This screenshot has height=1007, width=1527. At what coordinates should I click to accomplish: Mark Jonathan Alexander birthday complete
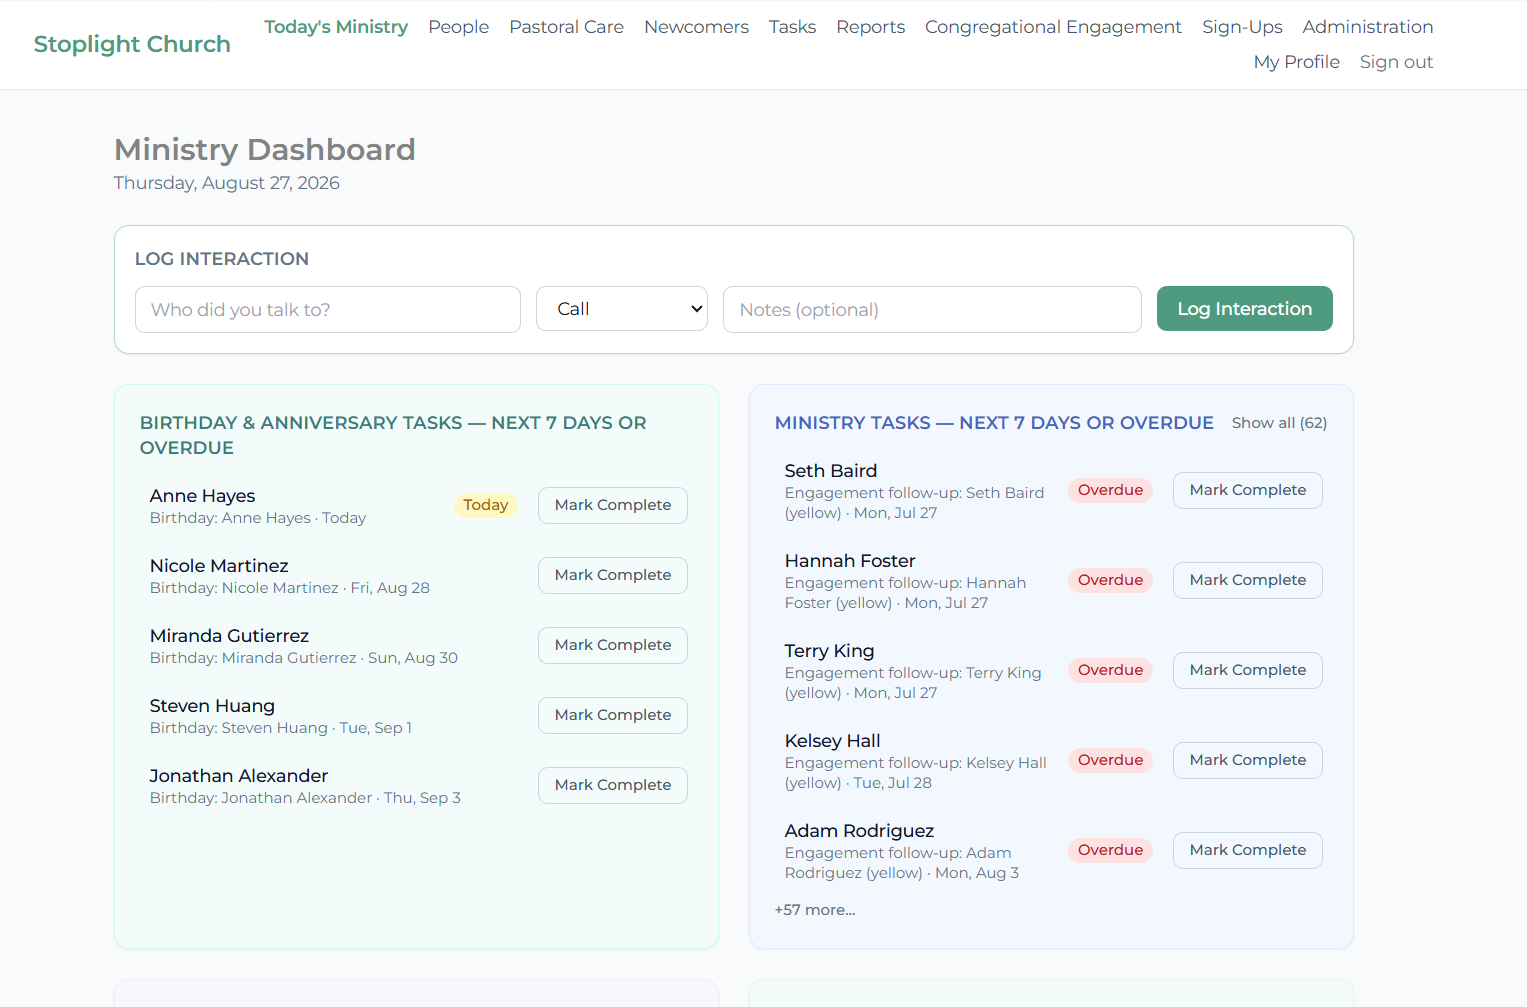pos(613,785)
